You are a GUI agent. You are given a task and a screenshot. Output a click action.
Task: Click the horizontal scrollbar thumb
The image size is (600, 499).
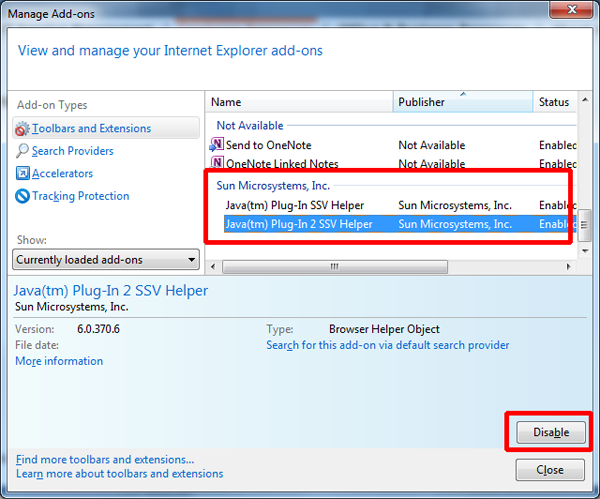coord(335,266)
